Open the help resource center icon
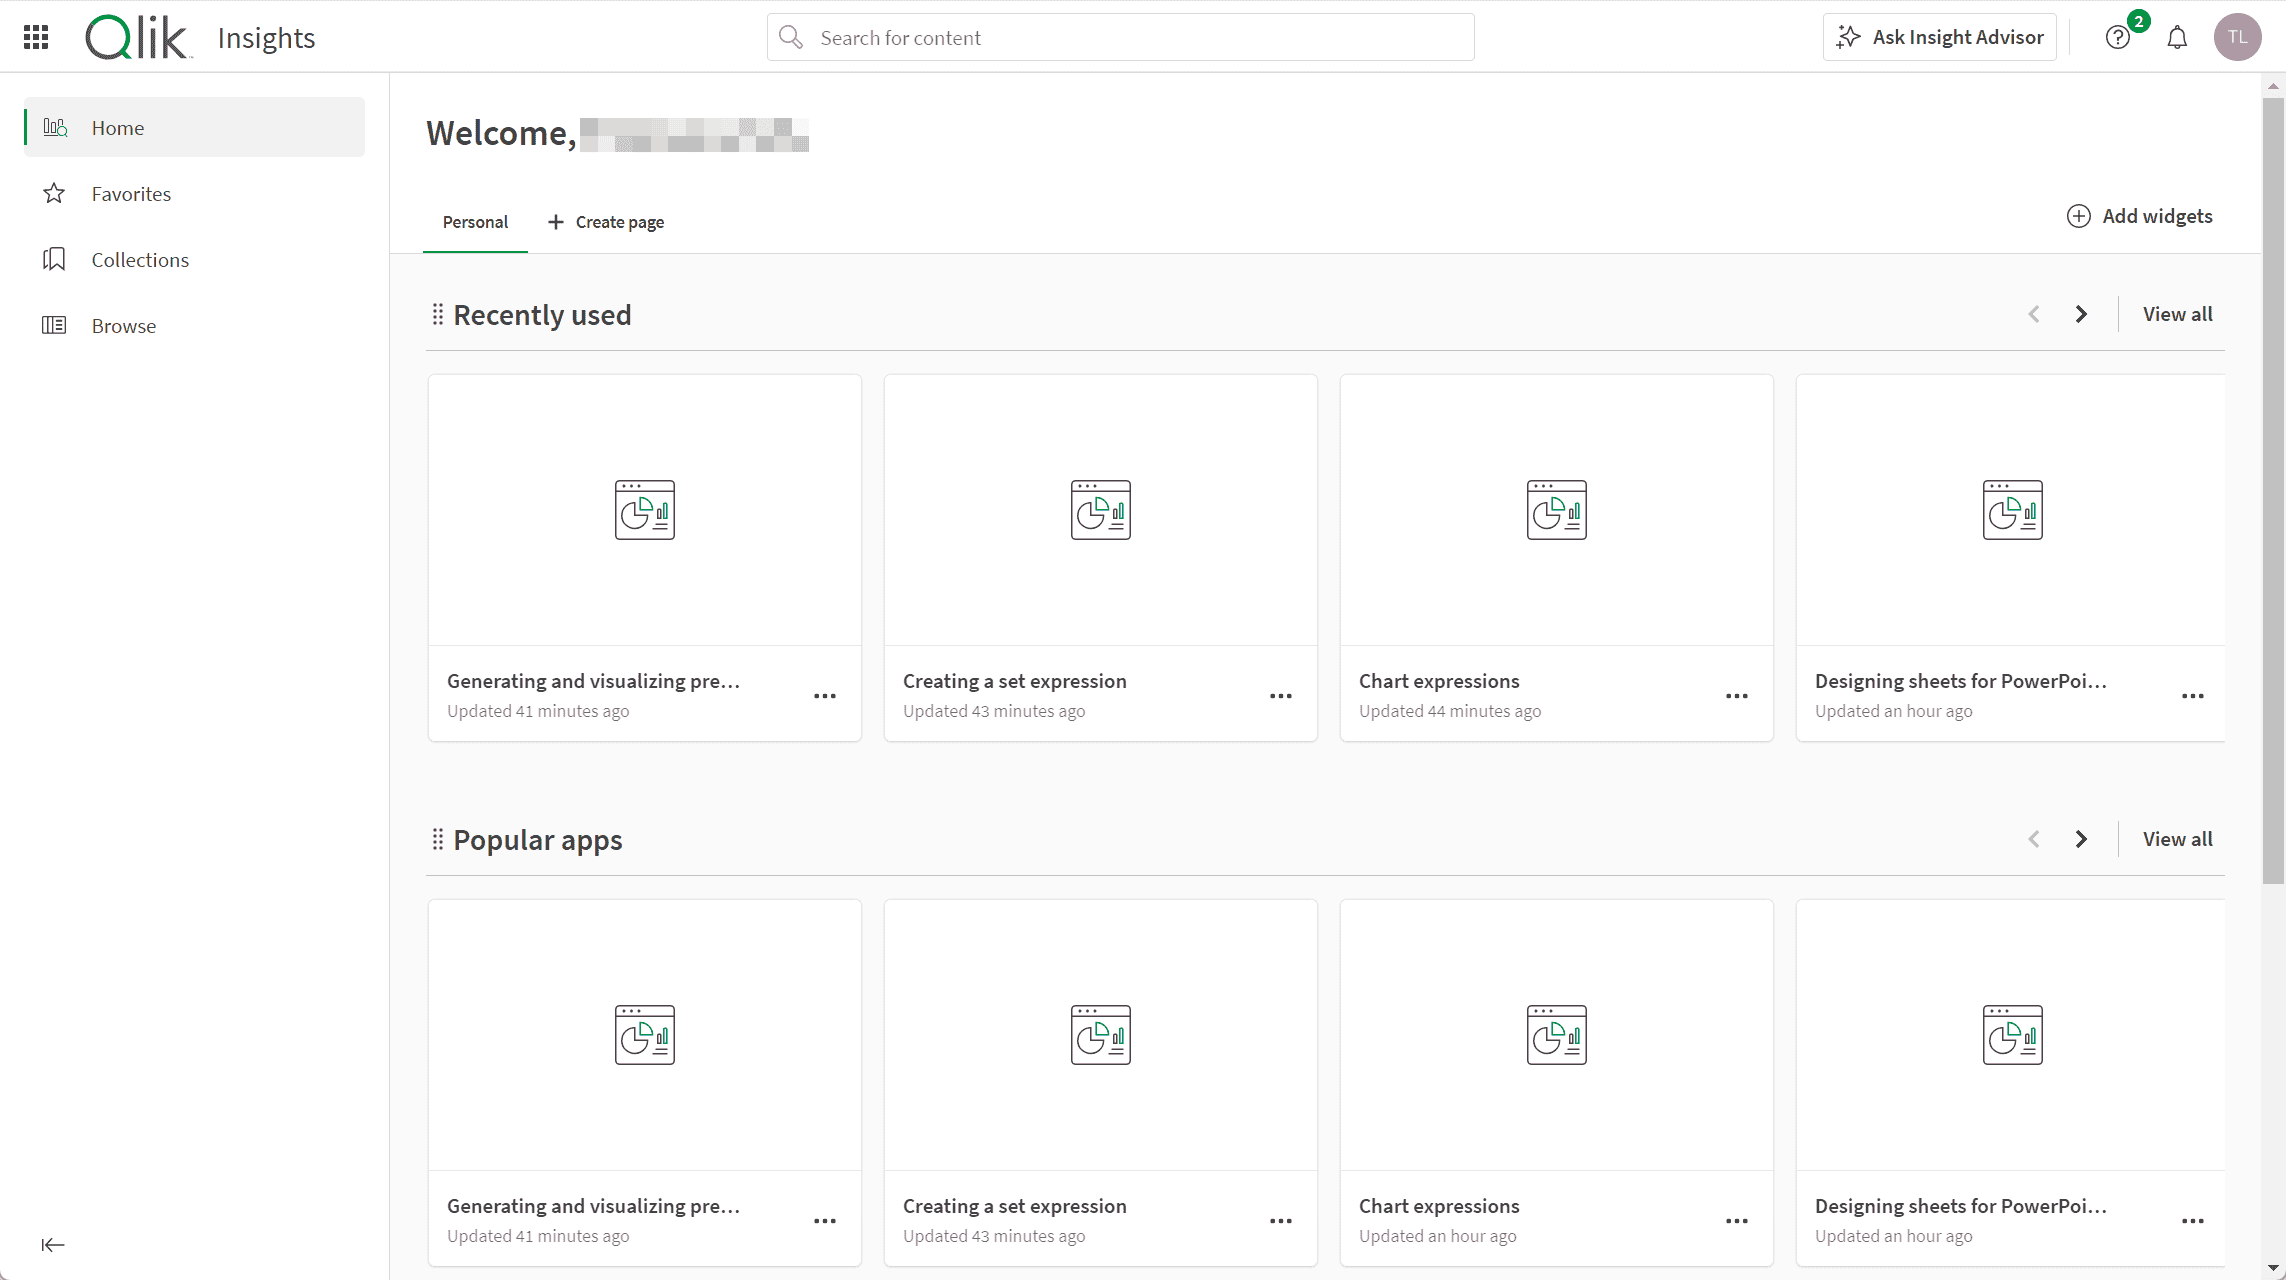Image resolution: width=2286 pixels, height=1280 pixels. pyautogui.click(x=2117, y=38)
